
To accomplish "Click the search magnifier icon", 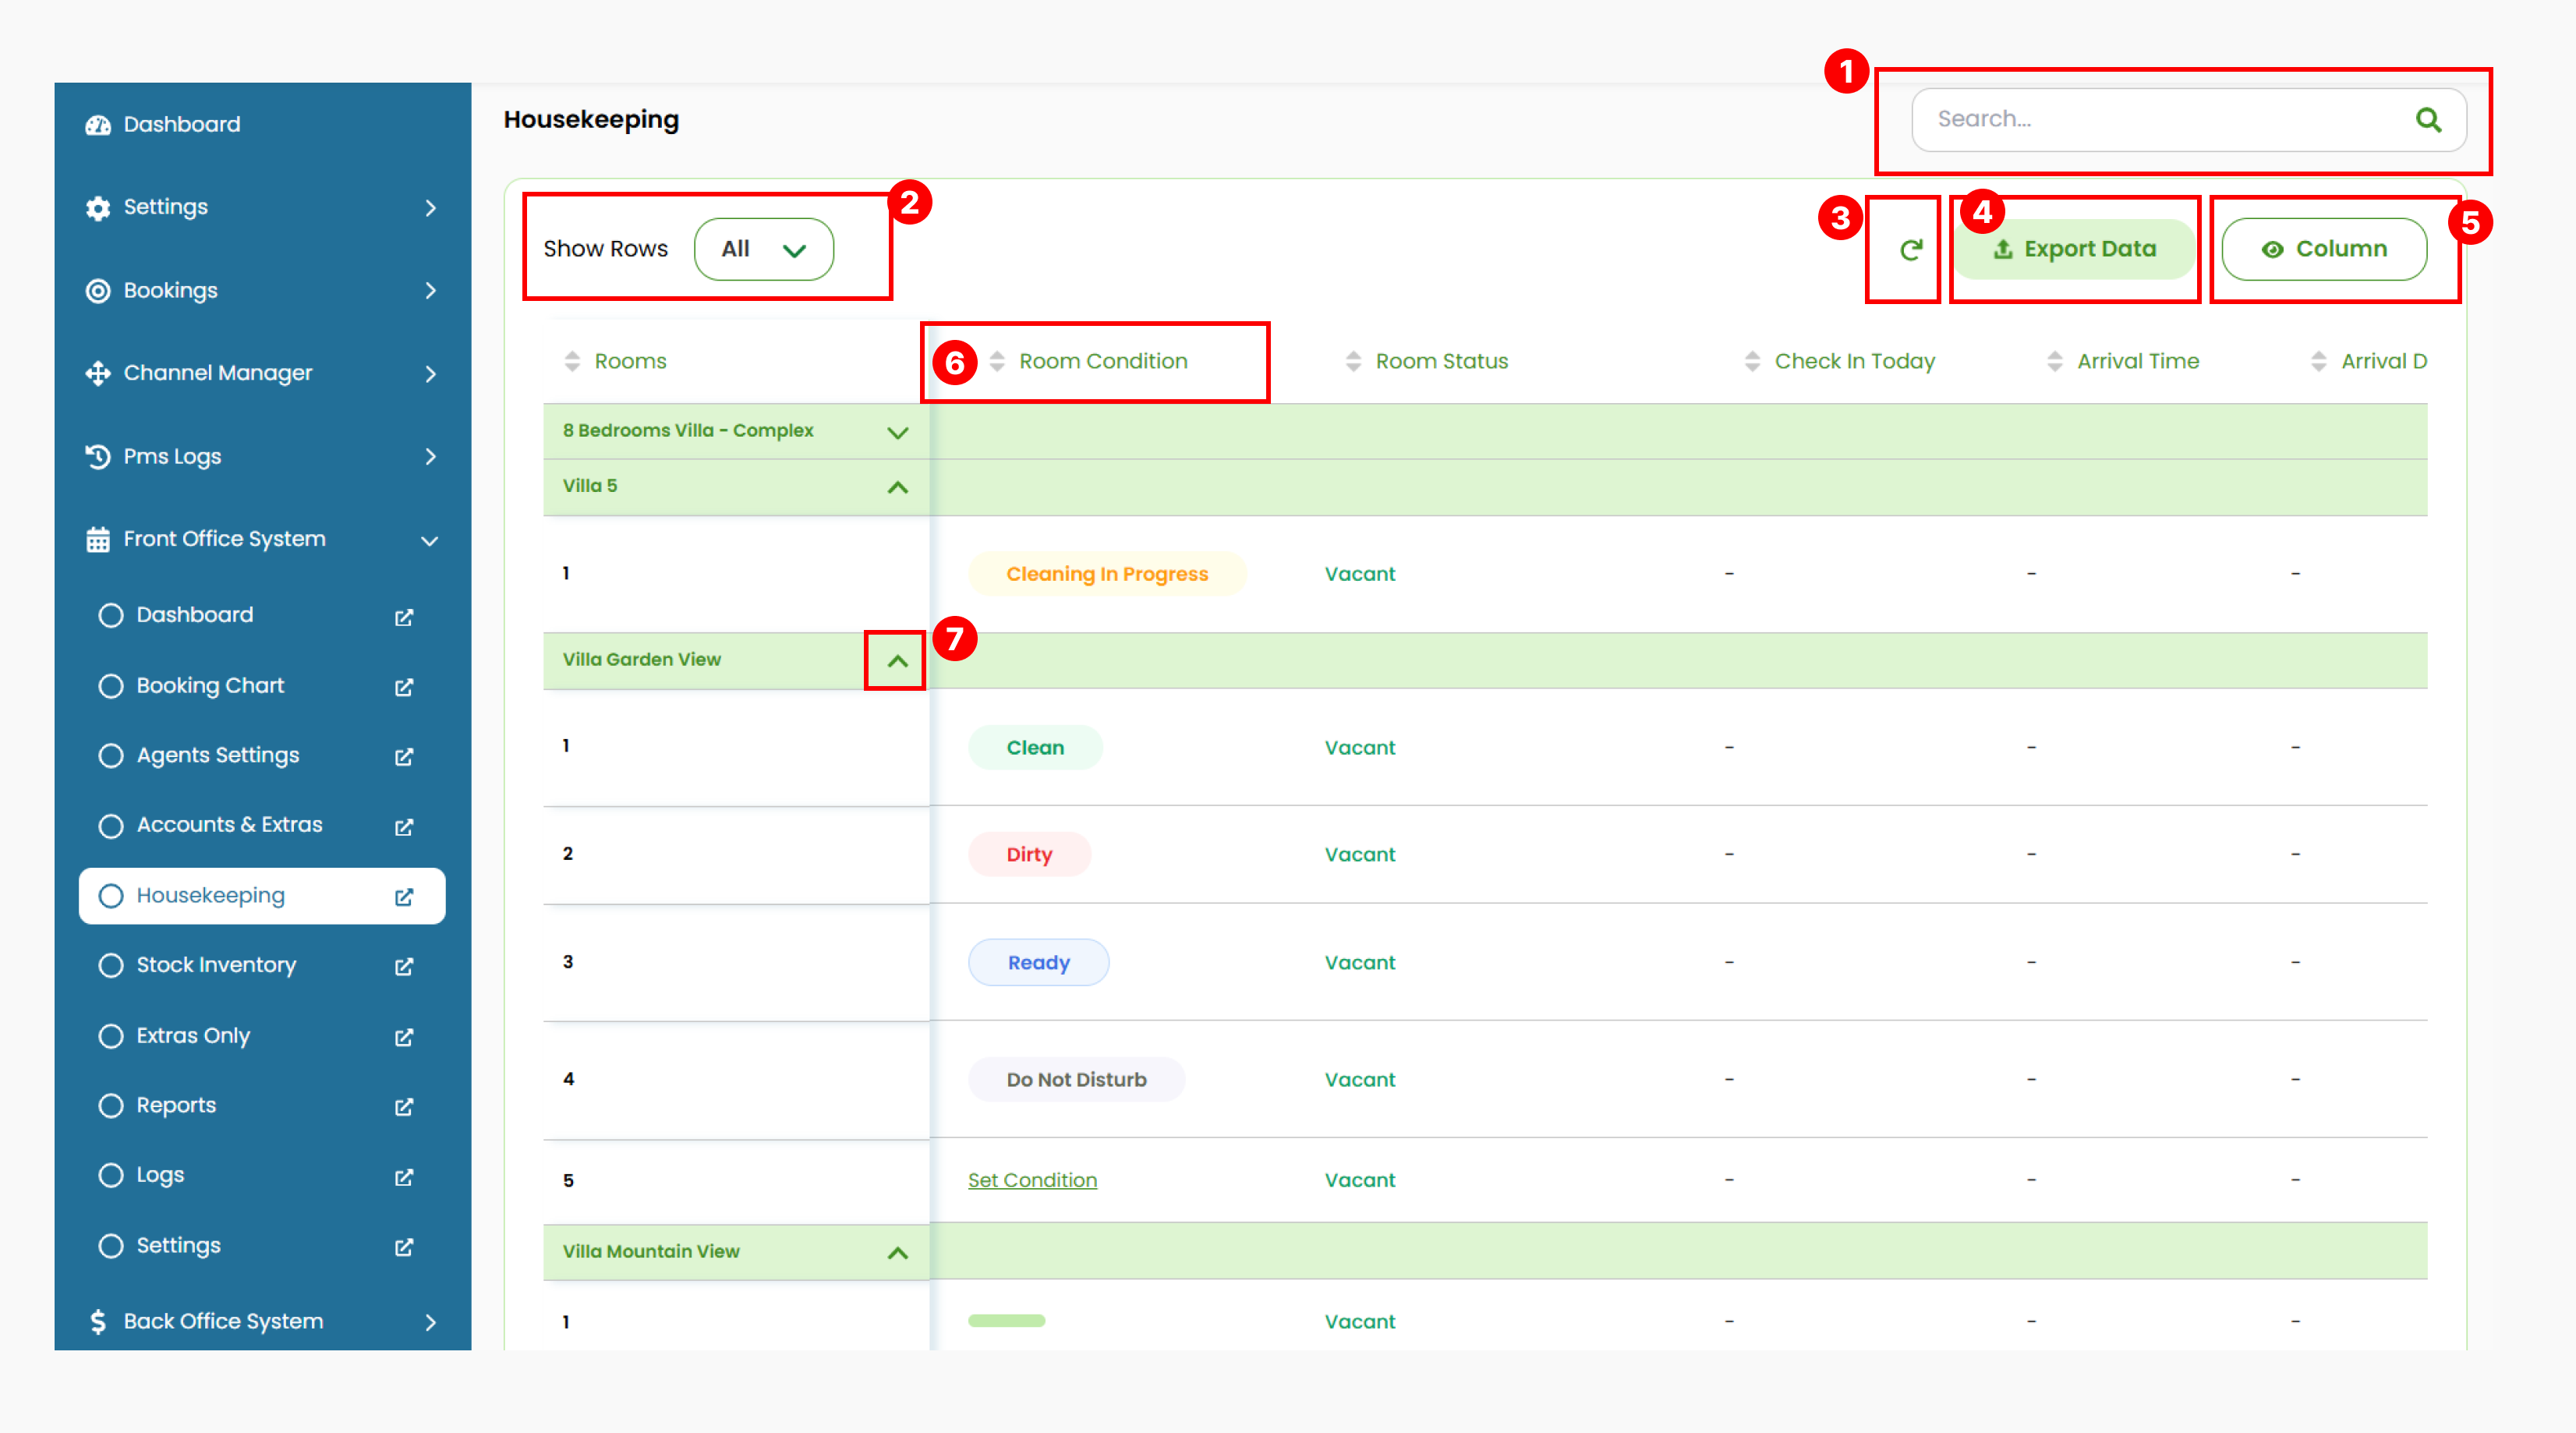I will click(2428, 120).
